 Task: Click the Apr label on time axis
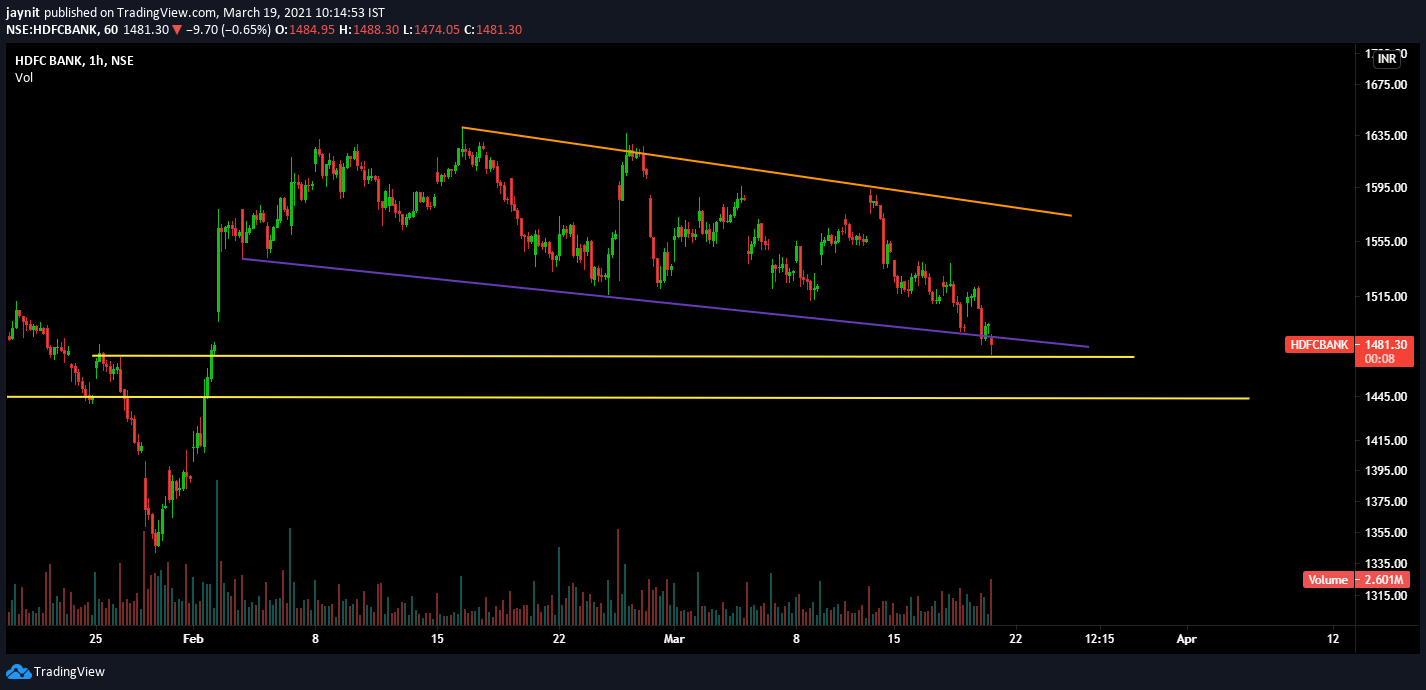[x=1187, y=638]
